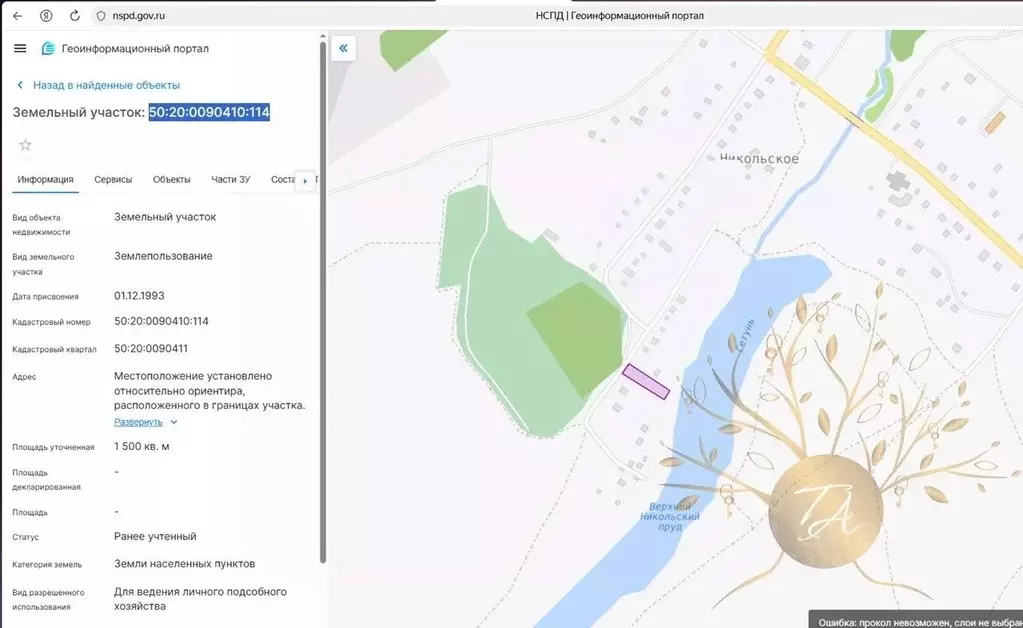Expand full address via Развернуть
The height and width of the screenshot is (628, 1023).
click(138, 422)
